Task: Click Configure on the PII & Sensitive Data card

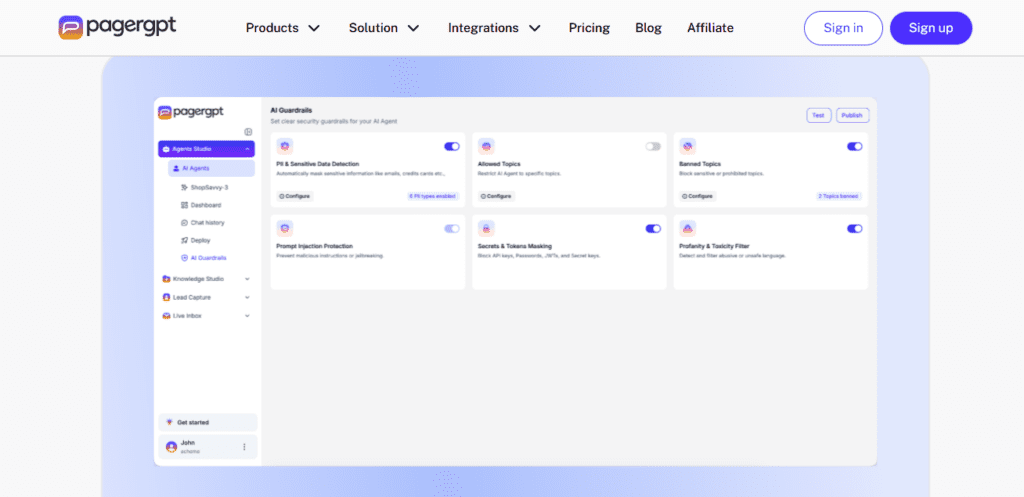Action: [295, 196]
